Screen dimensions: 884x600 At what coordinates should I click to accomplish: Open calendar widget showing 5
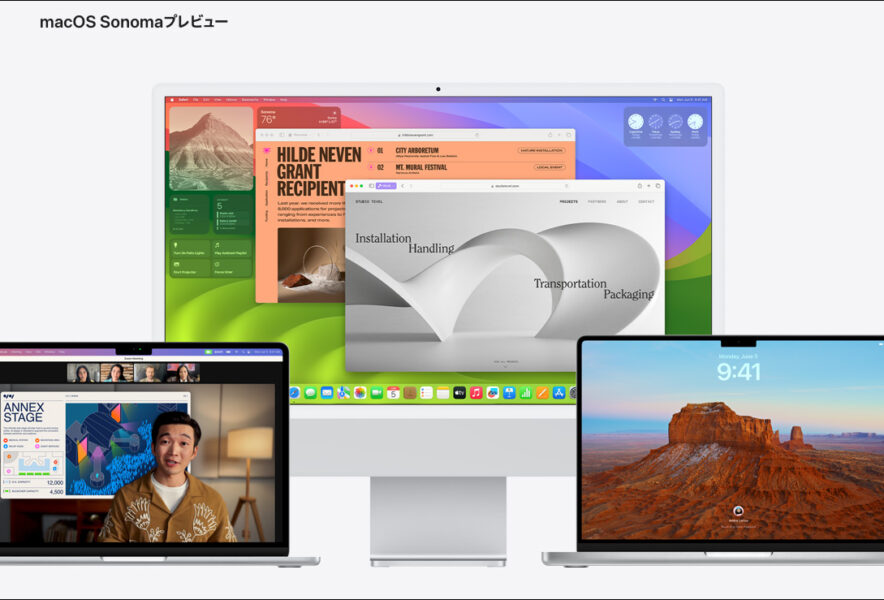(232, 213)
